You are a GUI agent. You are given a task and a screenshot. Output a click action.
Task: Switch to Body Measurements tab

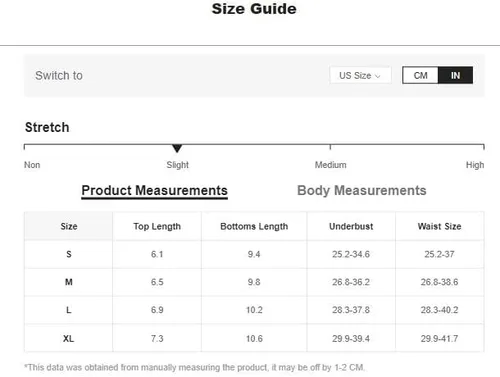[362, 191]
